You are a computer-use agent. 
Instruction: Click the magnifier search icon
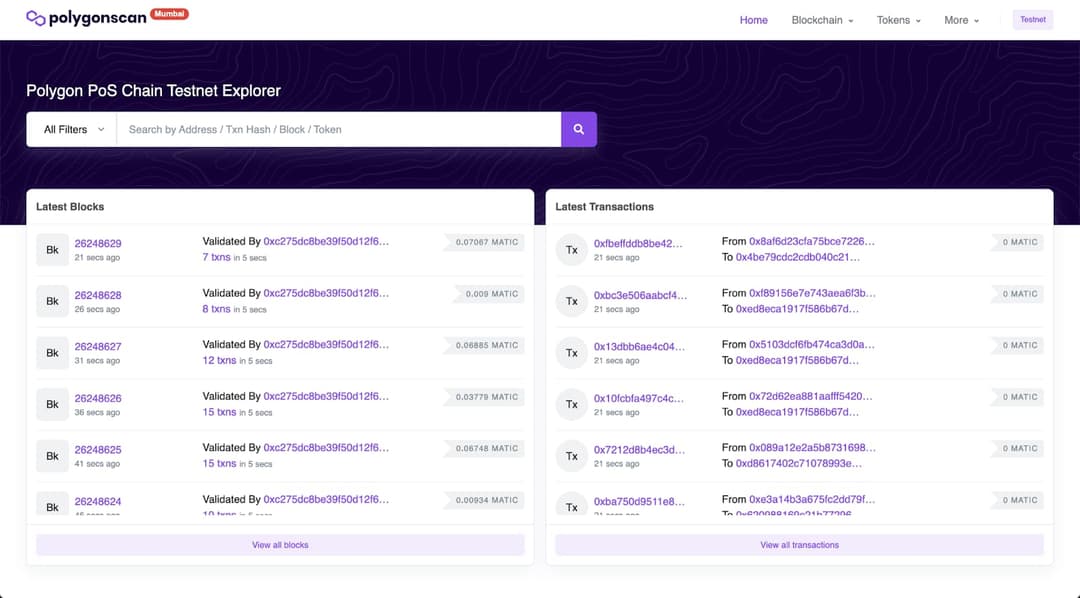(578, 129)
